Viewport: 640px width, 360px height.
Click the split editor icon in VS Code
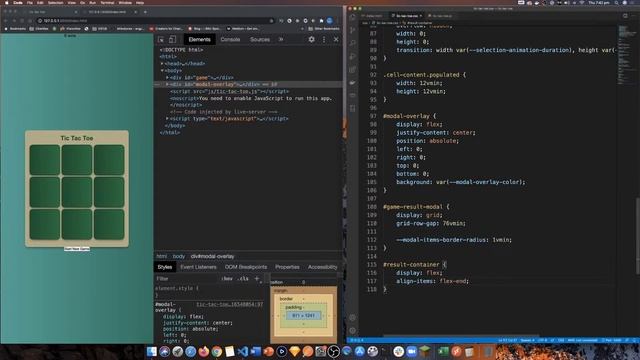click(625, 16)
